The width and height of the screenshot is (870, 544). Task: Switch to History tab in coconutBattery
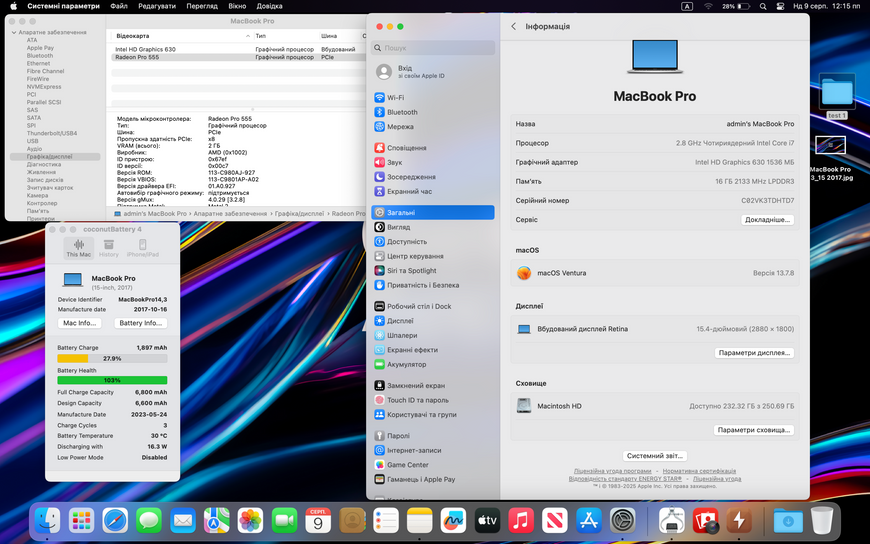pos(109,248)
